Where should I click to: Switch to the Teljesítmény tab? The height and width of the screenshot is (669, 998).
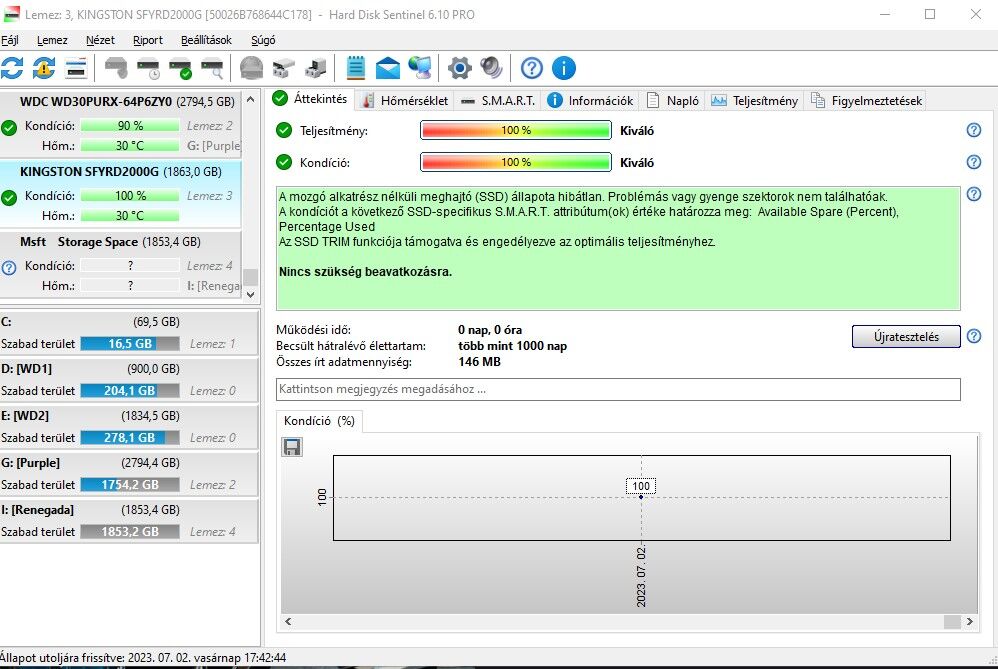coord(754,101)
